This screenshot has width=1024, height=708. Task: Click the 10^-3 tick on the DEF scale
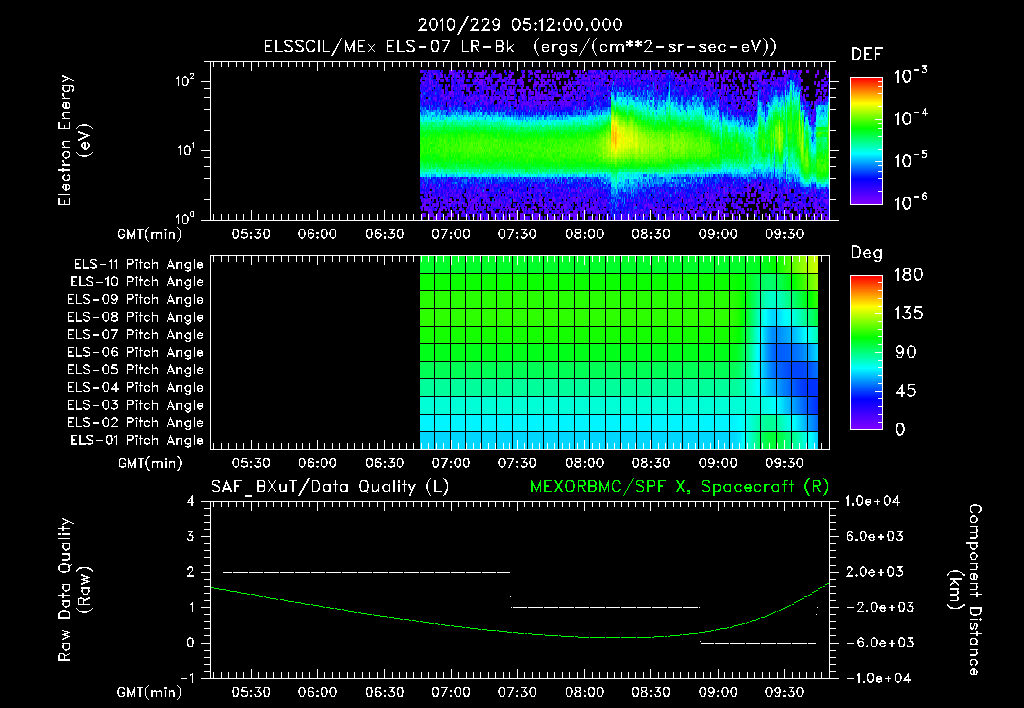click(x=910, y=76)
